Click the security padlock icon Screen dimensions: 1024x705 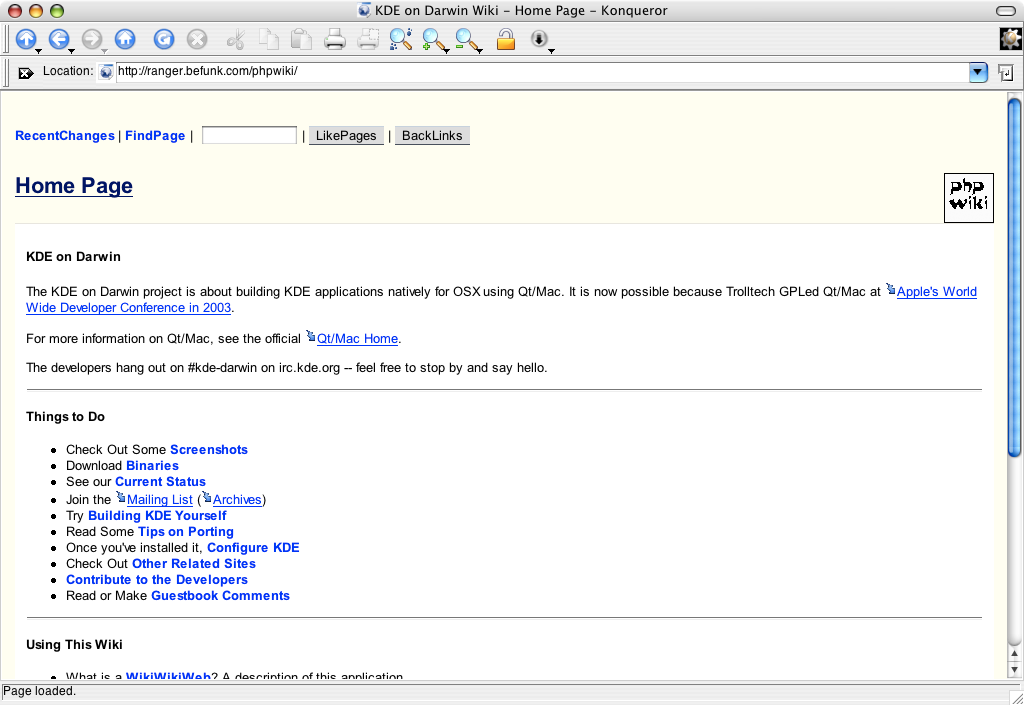[506, 39]
